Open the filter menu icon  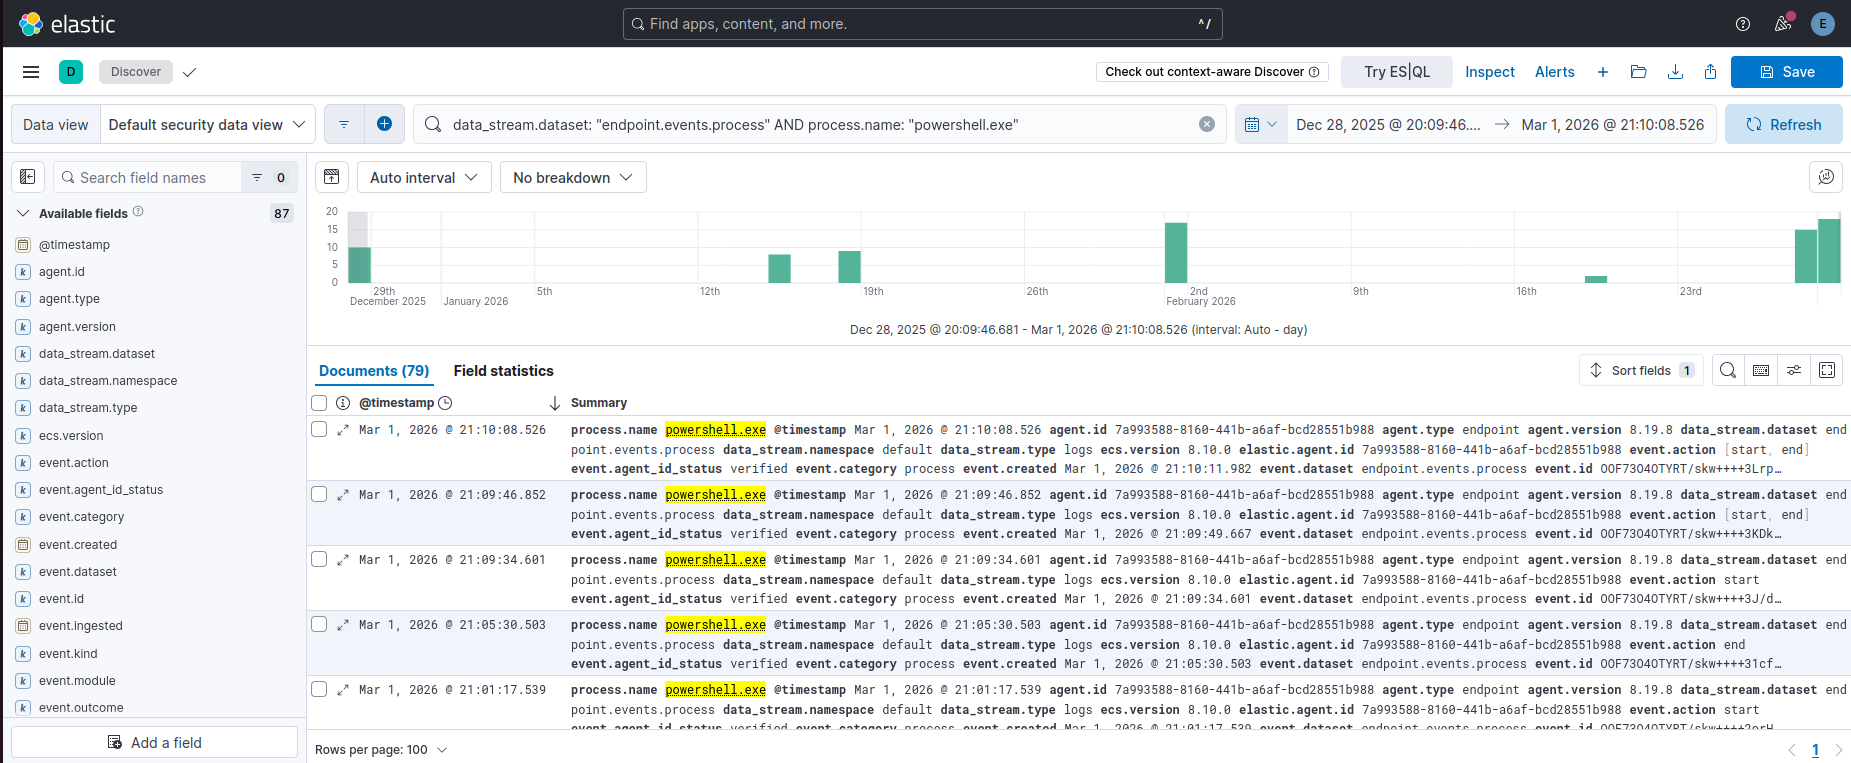click(344, 124)
